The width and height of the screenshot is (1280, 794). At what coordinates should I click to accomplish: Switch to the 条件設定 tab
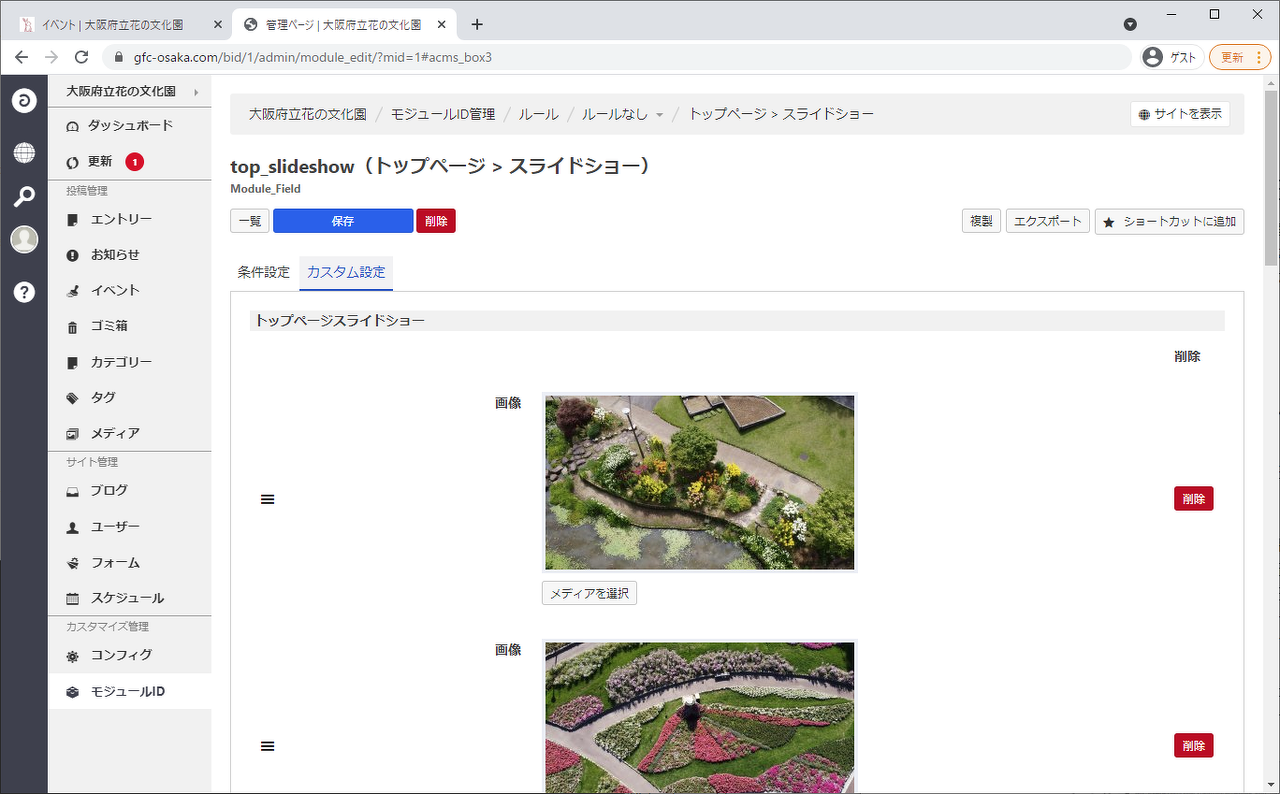(x=263, y=272)
